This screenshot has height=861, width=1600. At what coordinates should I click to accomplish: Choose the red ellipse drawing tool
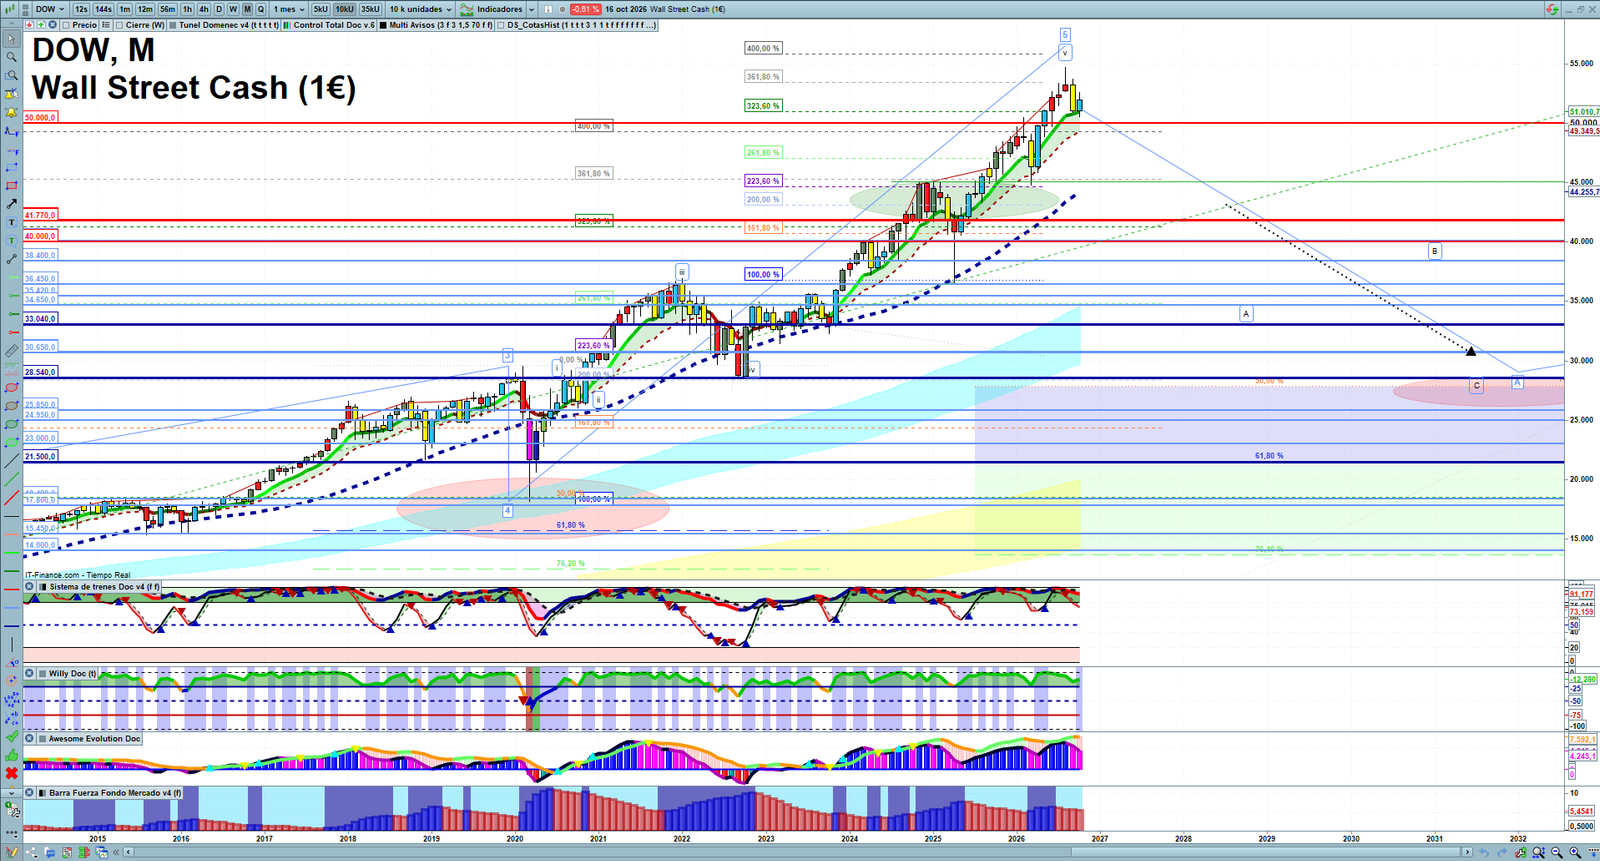[x=11, y=388]
